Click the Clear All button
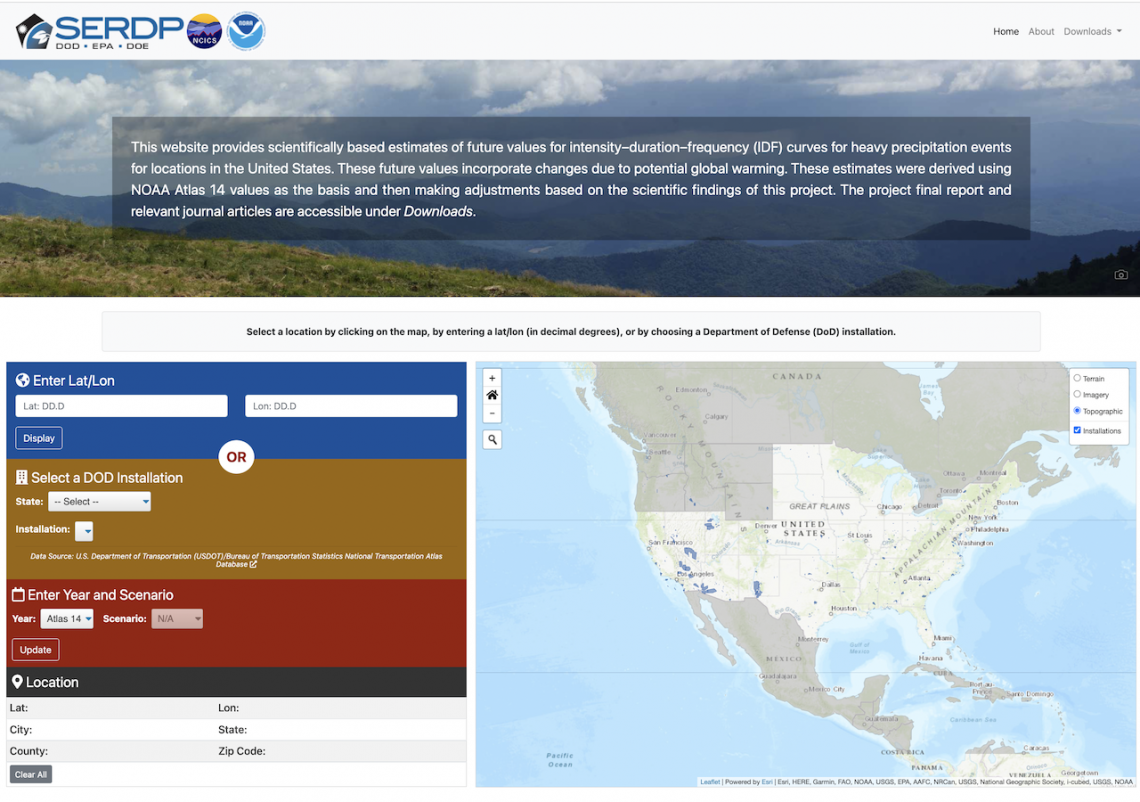1140x802 pixels. [31, 774]
